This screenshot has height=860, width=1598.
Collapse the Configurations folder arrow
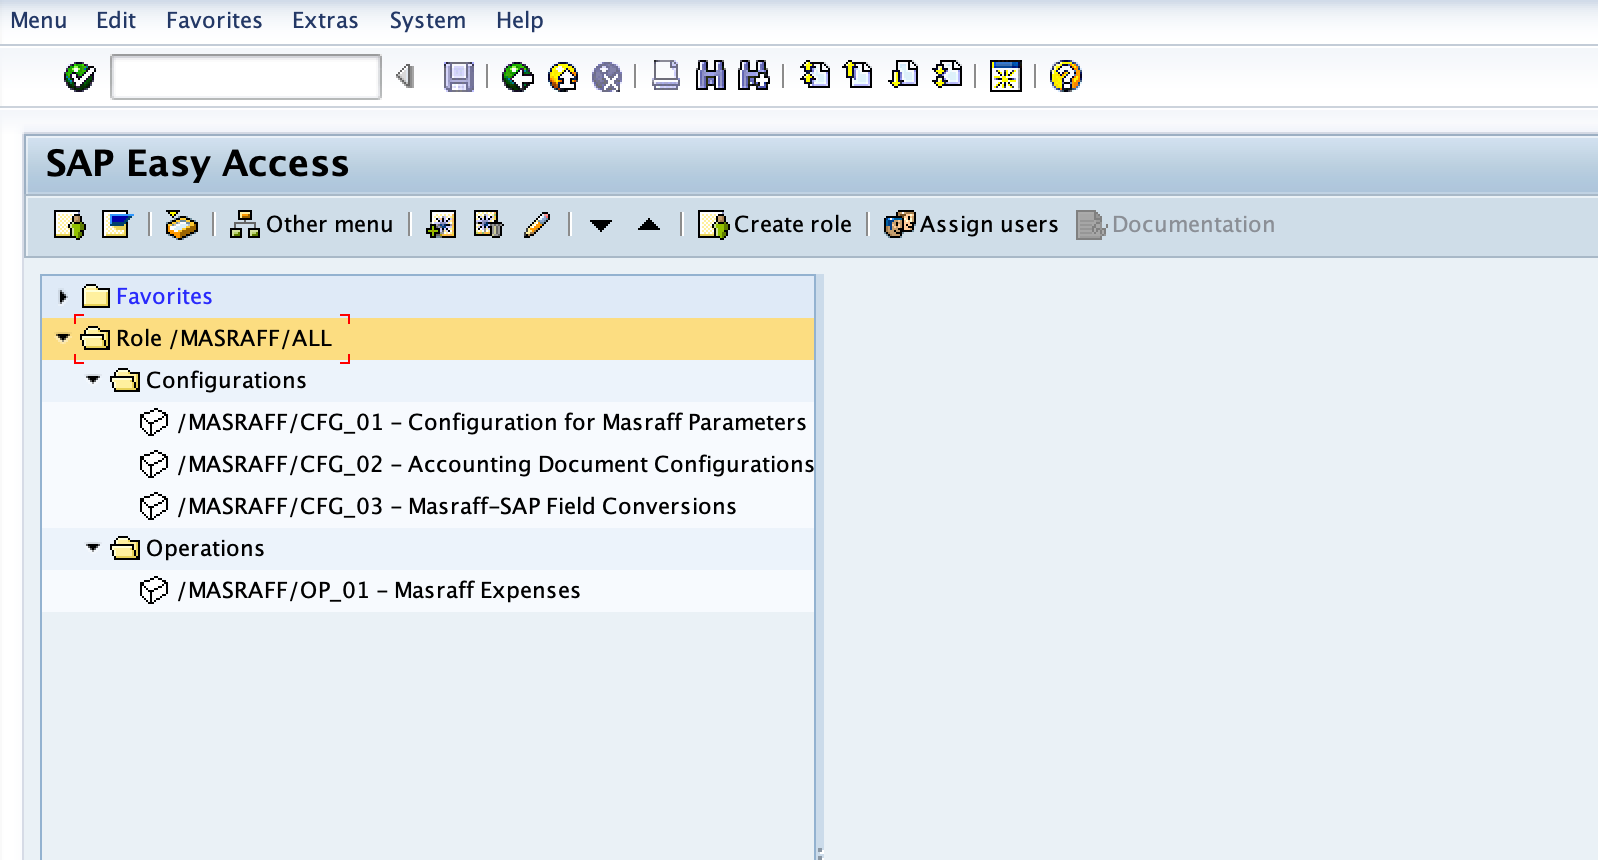[93, 380]
